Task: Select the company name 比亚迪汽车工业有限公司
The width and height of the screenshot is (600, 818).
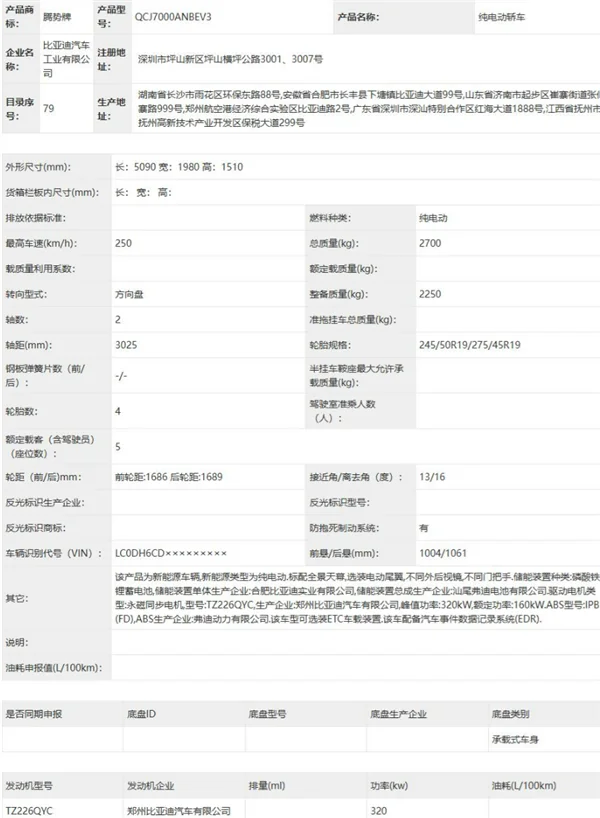Action: click(66, 59)
